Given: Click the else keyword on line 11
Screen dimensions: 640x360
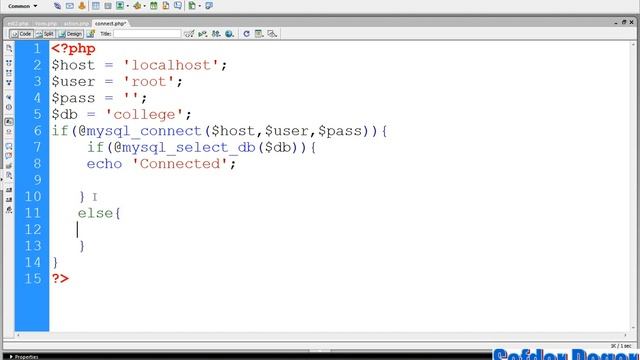Looking at the screenshot, I should click(x=95, y=213).
